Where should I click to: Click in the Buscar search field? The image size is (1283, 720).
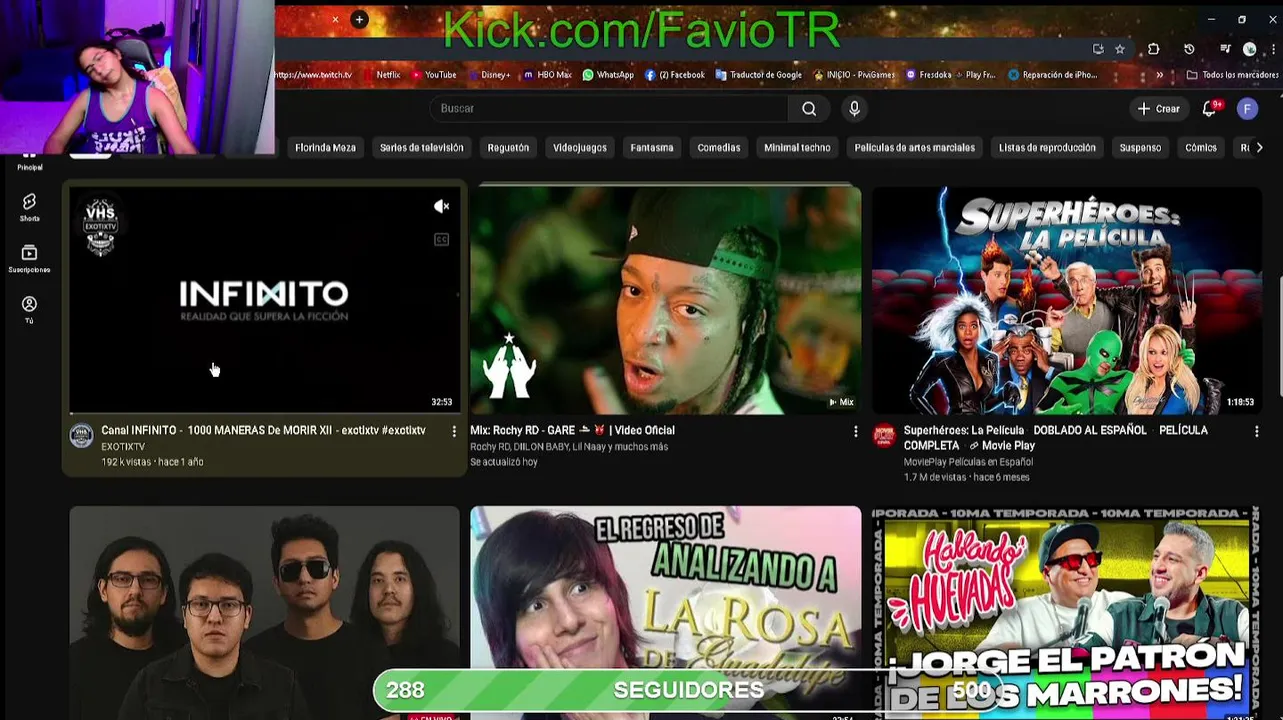pyautogui.click(x=609, y=109)
